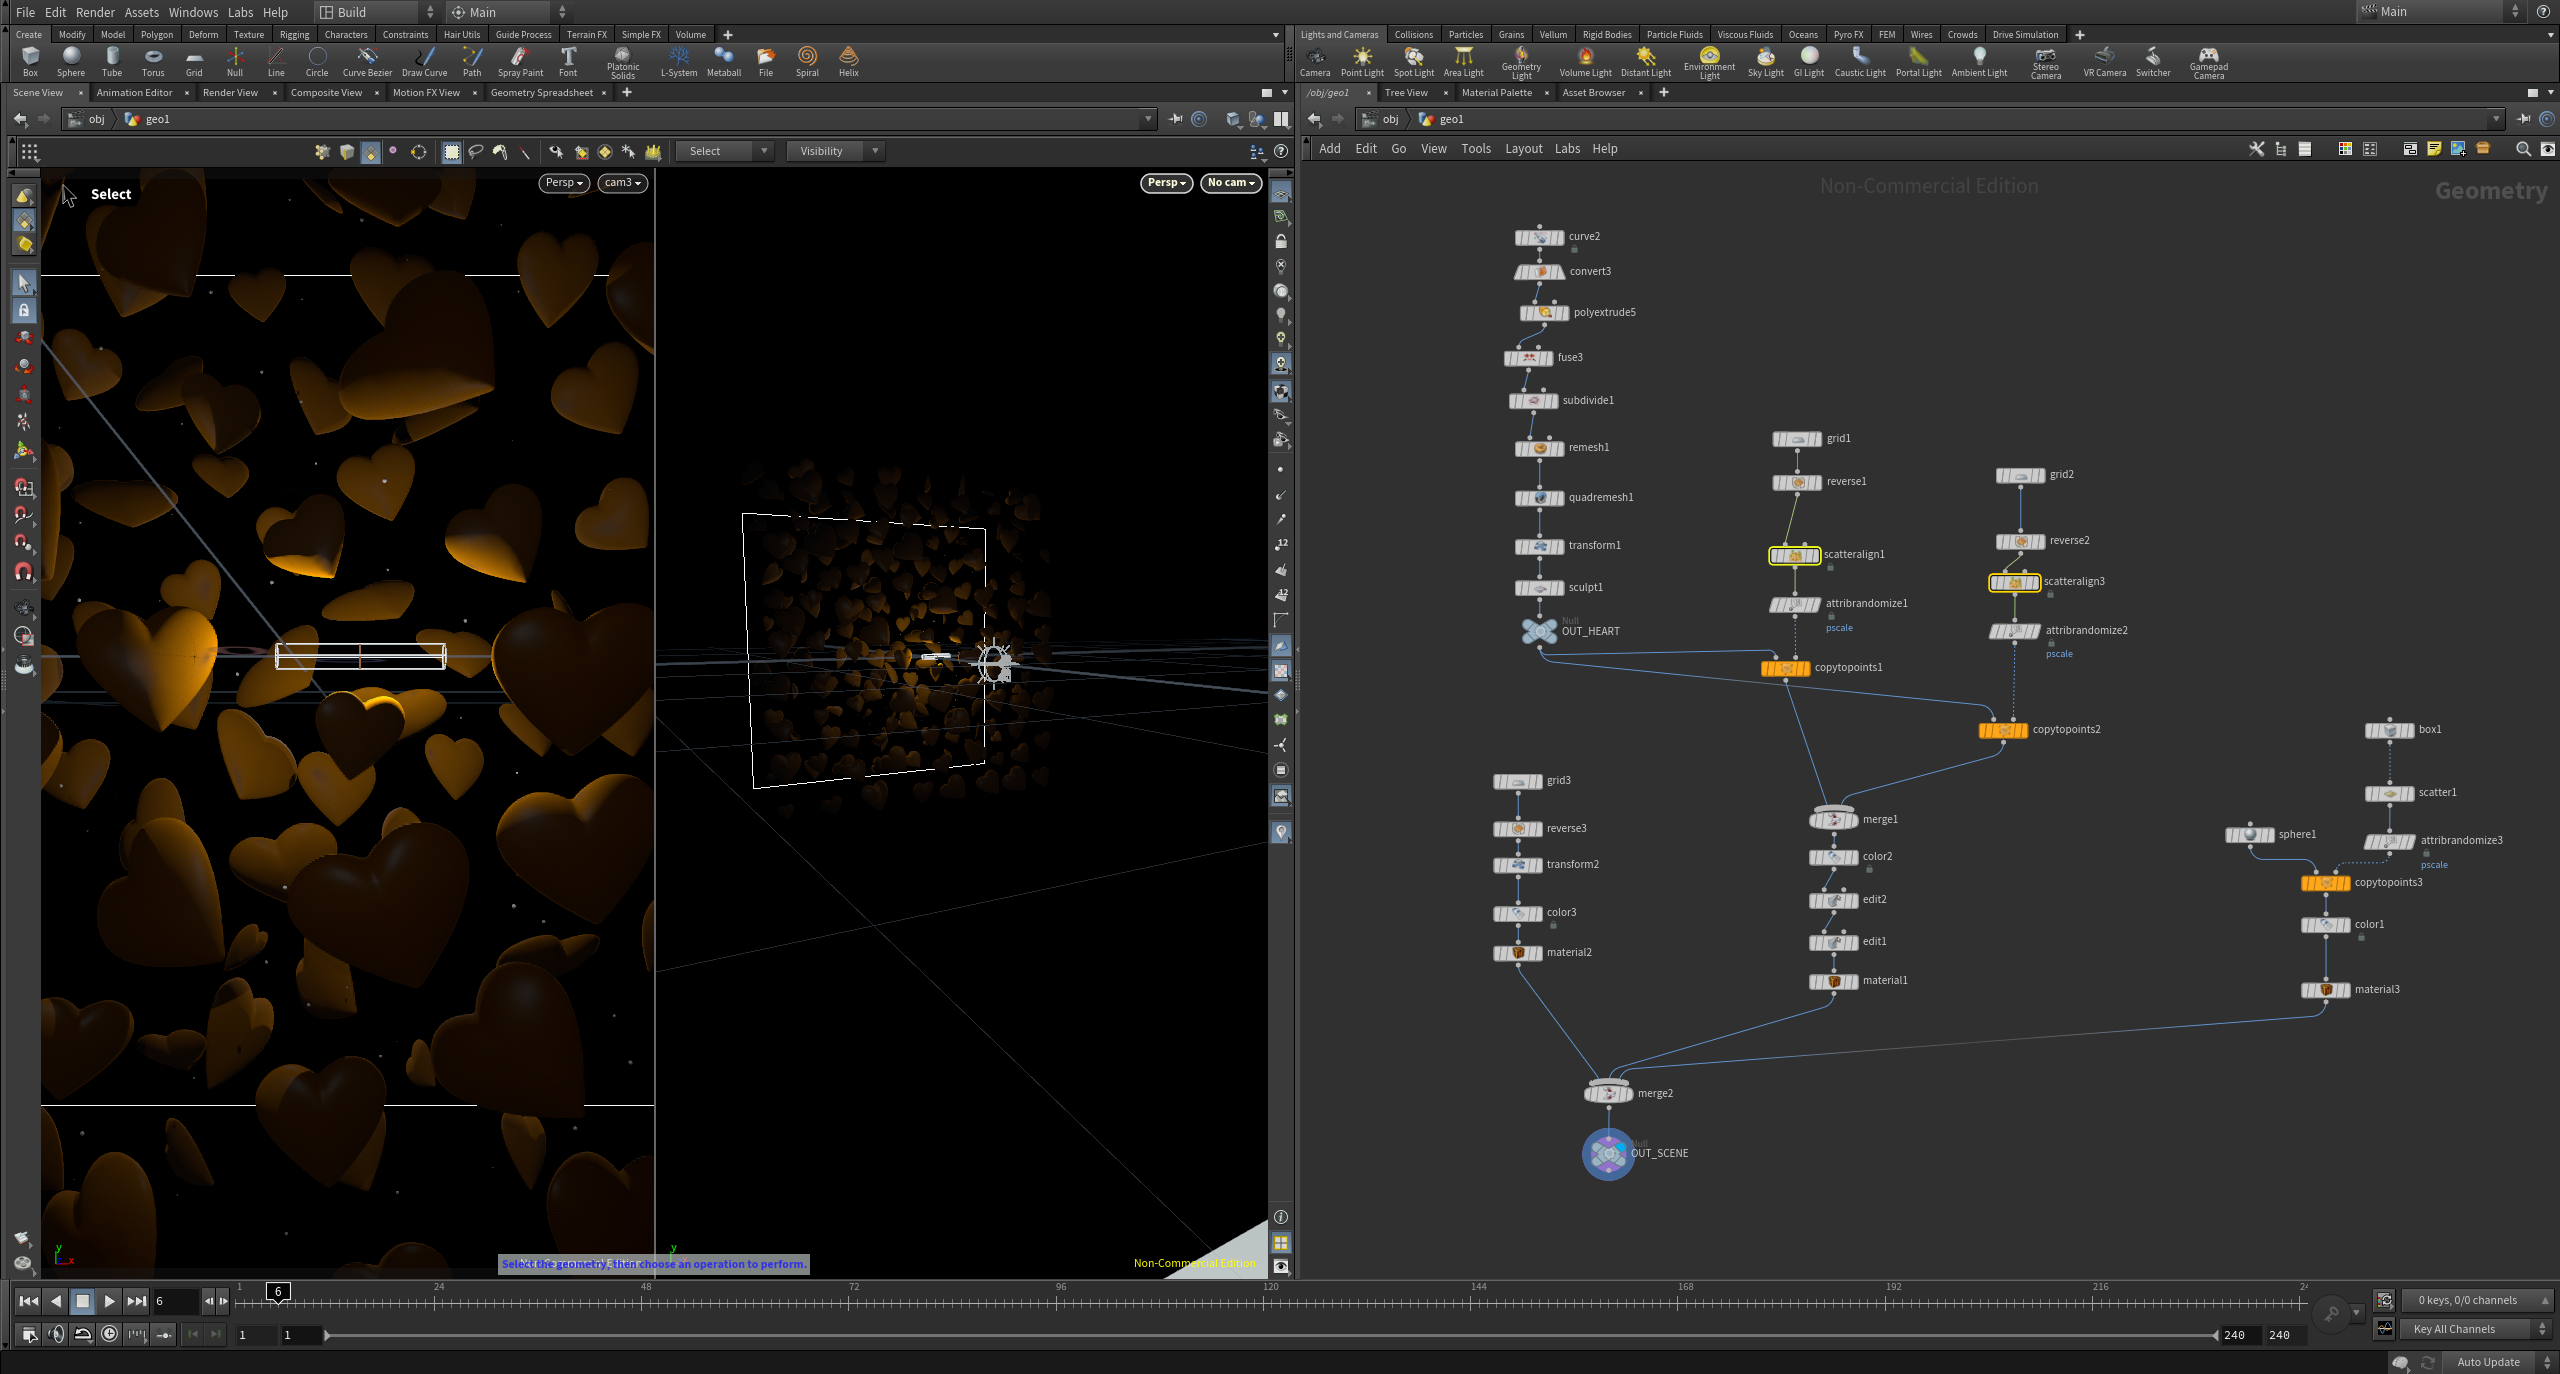This screenshot has height=1374, width=2560.
Task: Click the play forward button in timeline
Action: (110, 1301)
